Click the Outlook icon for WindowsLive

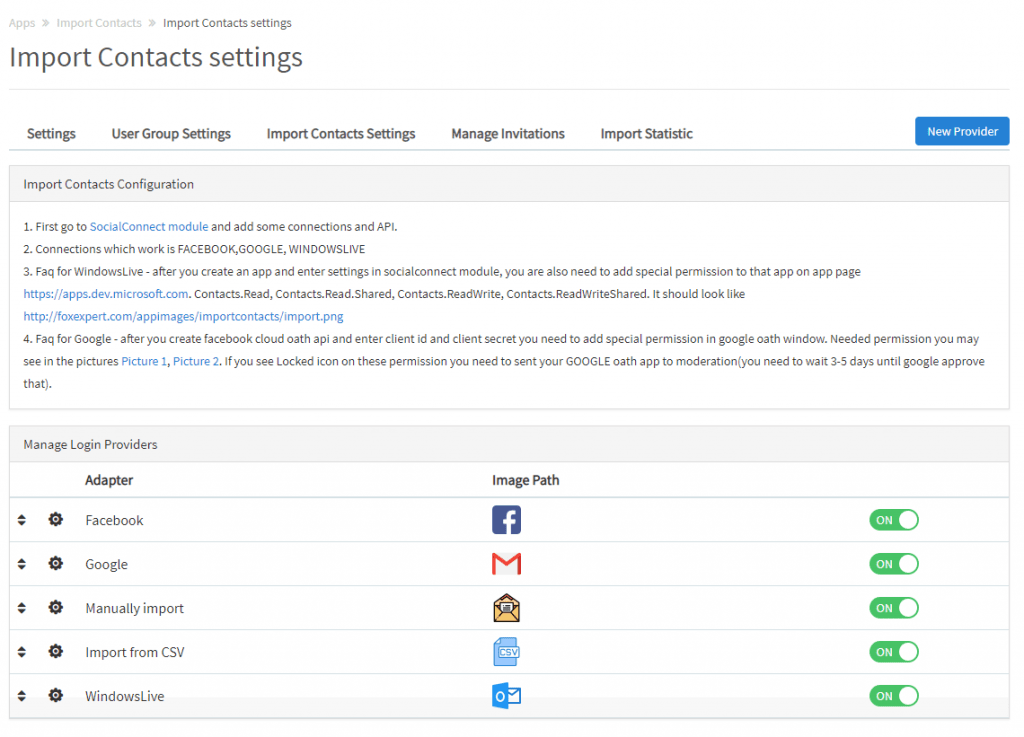(506, 695)
